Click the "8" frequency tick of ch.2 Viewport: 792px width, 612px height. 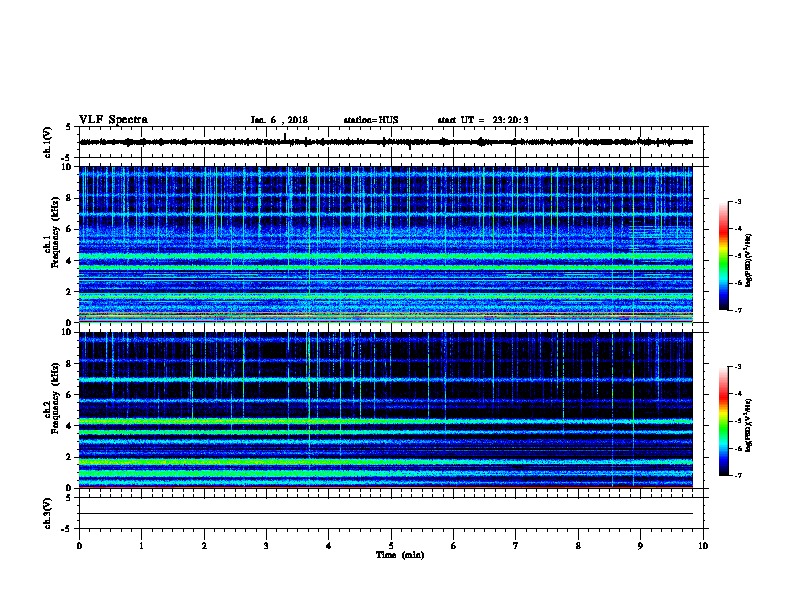69,364
